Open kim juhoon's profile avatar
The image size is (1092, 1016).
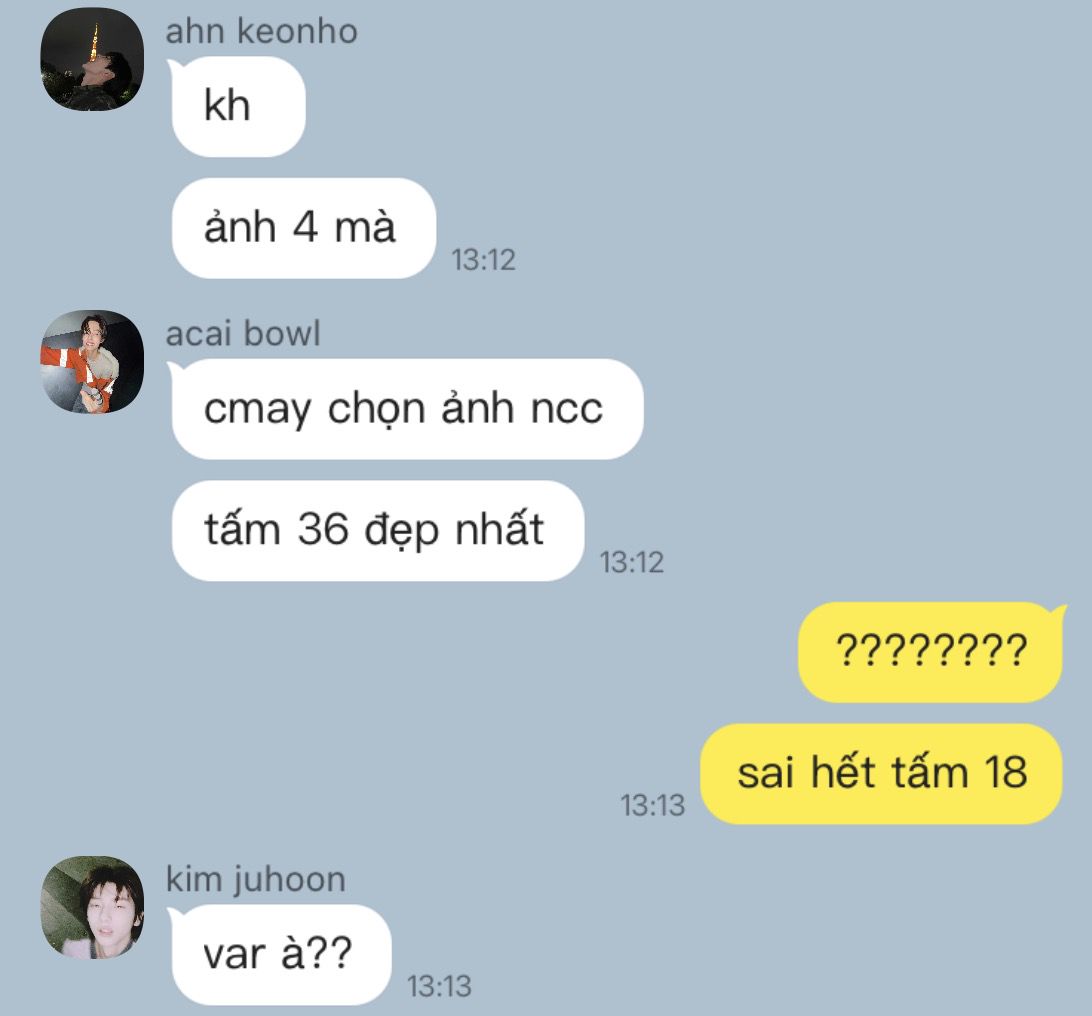(93, 907)
